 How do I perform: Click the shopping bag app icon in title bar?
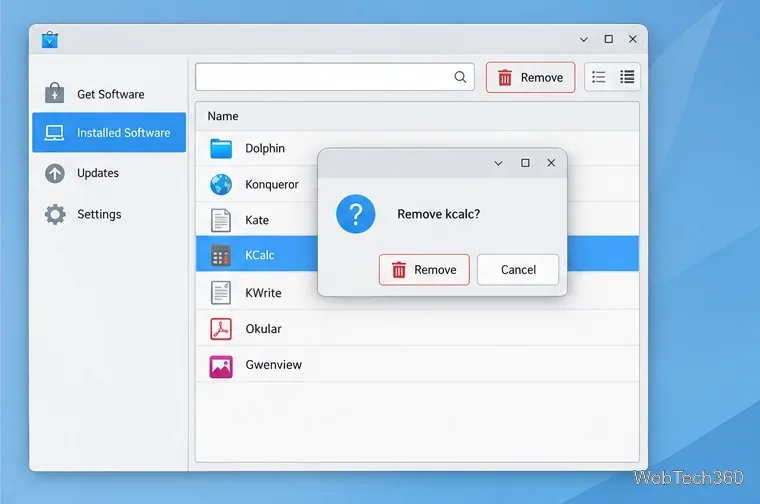click(x=49, y=40)
